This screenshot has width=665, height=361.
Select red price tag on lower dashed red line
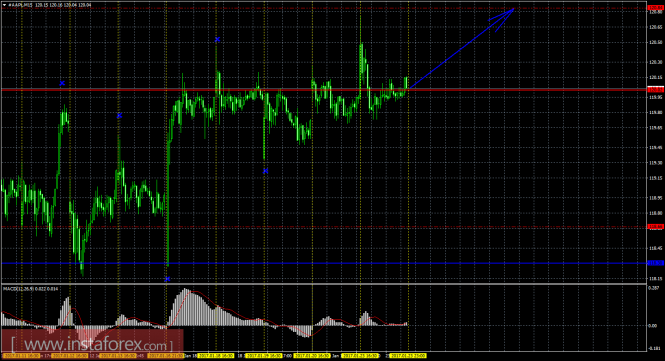656,227
